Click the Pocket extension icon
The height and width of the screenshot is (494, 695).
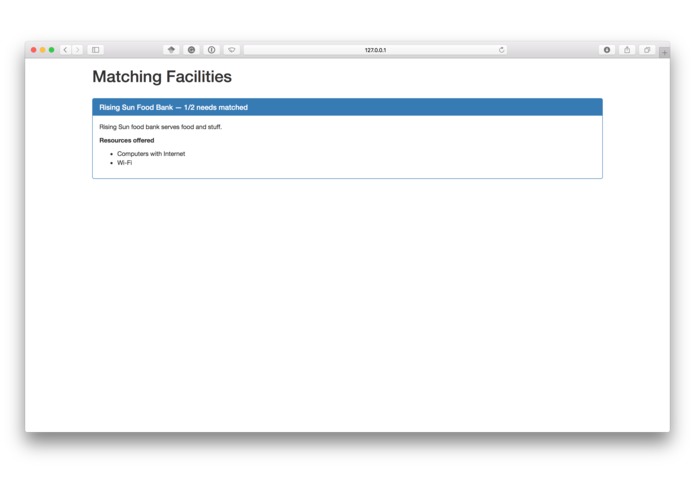(232, 50)
